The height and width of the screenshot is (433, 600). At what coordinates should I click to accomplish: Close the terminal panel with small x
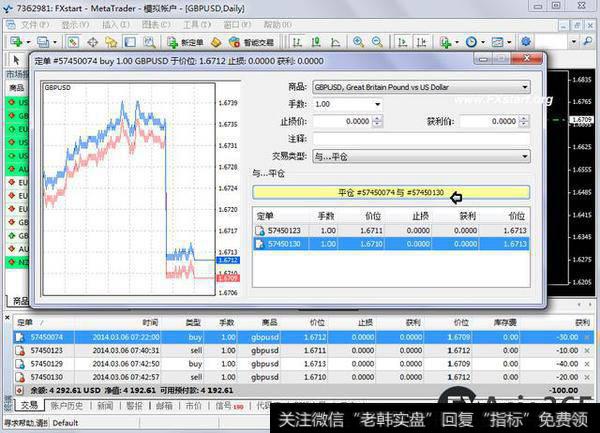coord(7,317)
